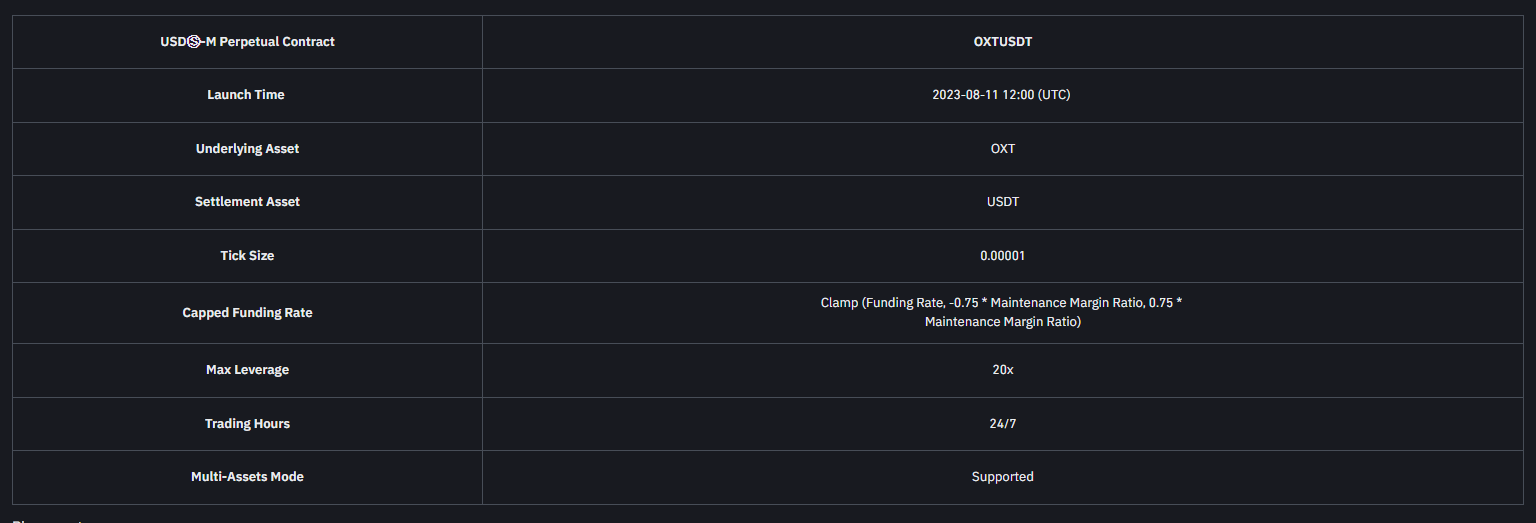Screen dimensions: 1536x523
Task: Select the USDT settlement asset value
Action: click(1002, 202)
